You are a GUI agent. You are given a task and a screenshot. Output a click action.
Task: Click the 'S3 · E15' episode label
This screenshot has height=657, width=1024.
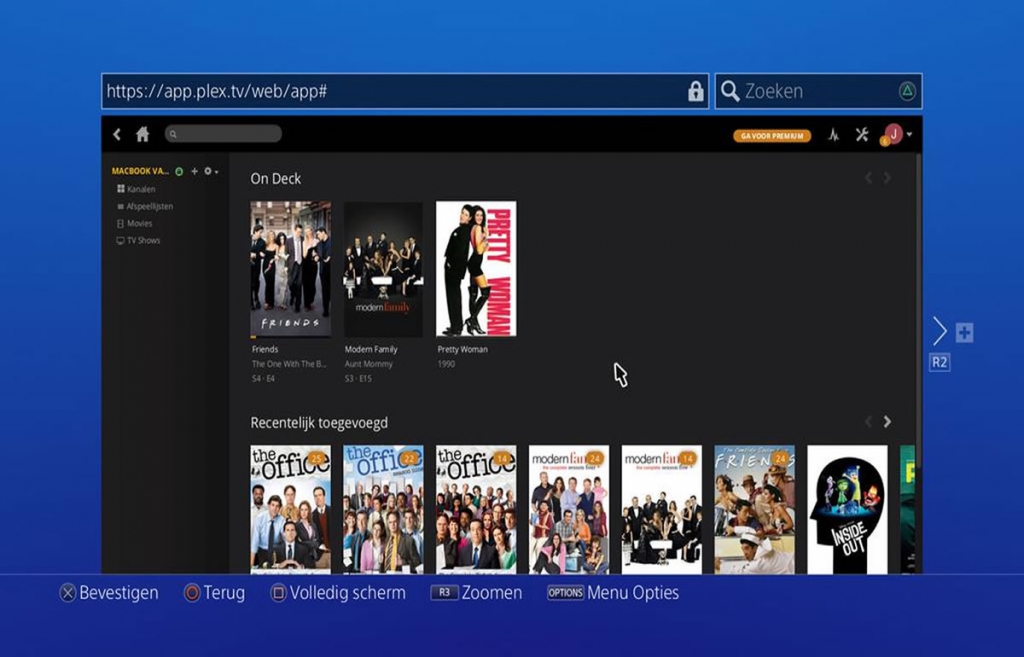click(x=358, y=378)
